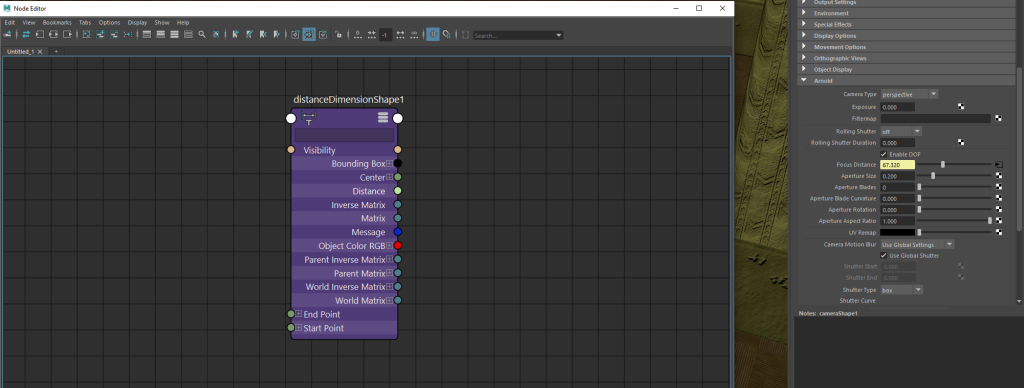1024x388 pixels.
Task: Click the map button beside Filtermap
Action: click(998, 118)
